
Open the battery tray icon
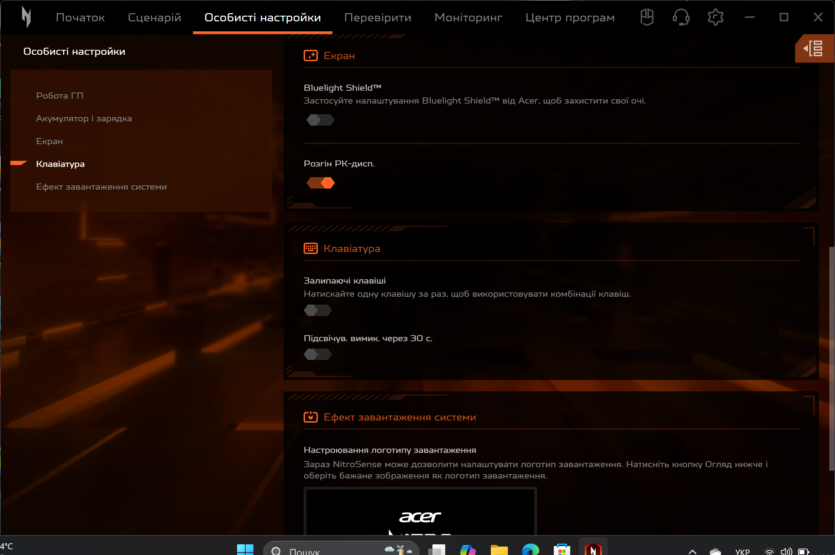(x=804, y=551)
